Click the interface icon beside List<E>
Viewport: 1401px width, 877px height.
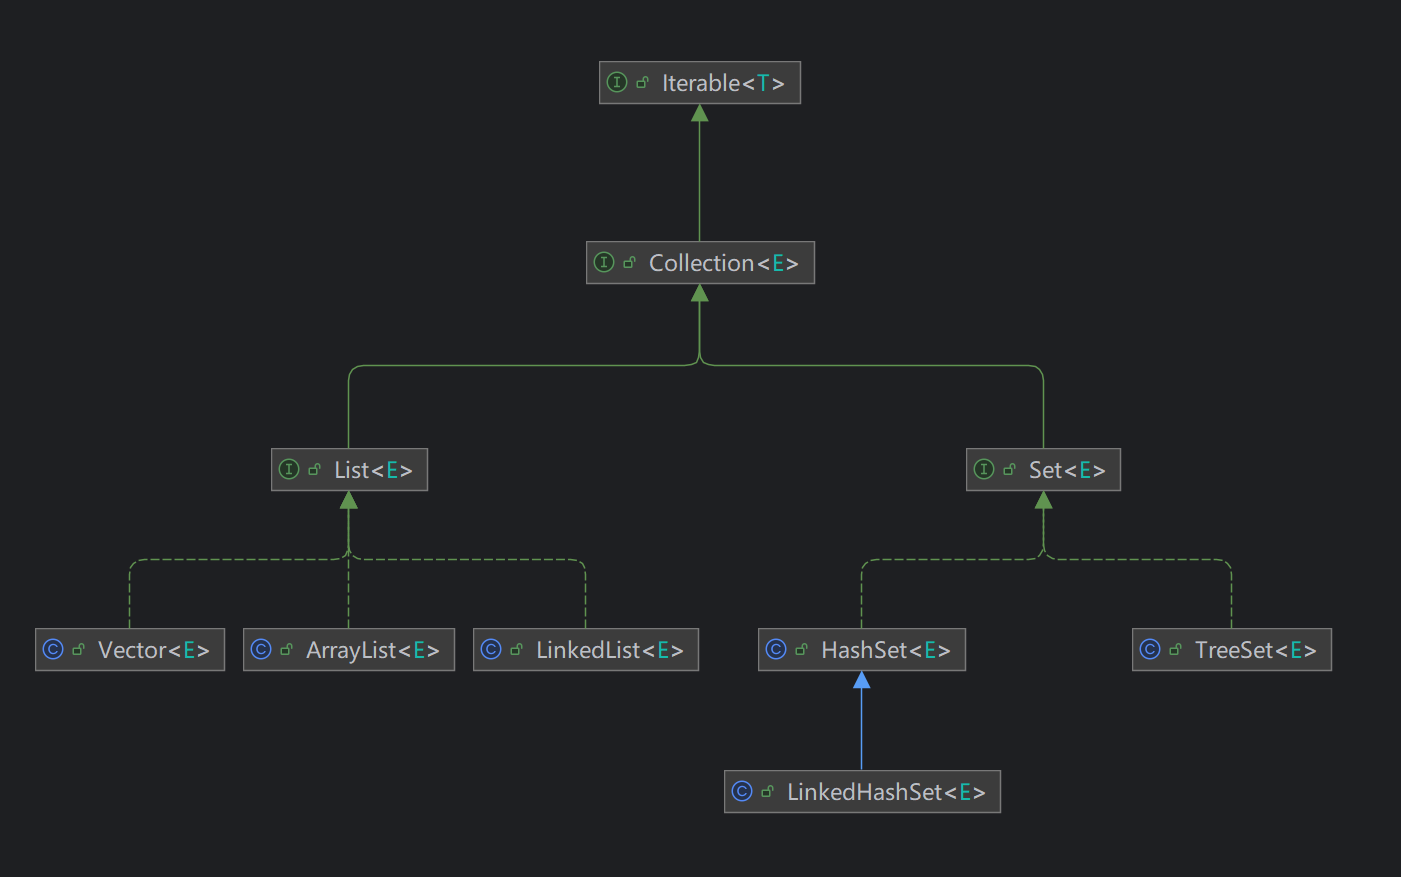pyautogui.click(x=289, y=470)
